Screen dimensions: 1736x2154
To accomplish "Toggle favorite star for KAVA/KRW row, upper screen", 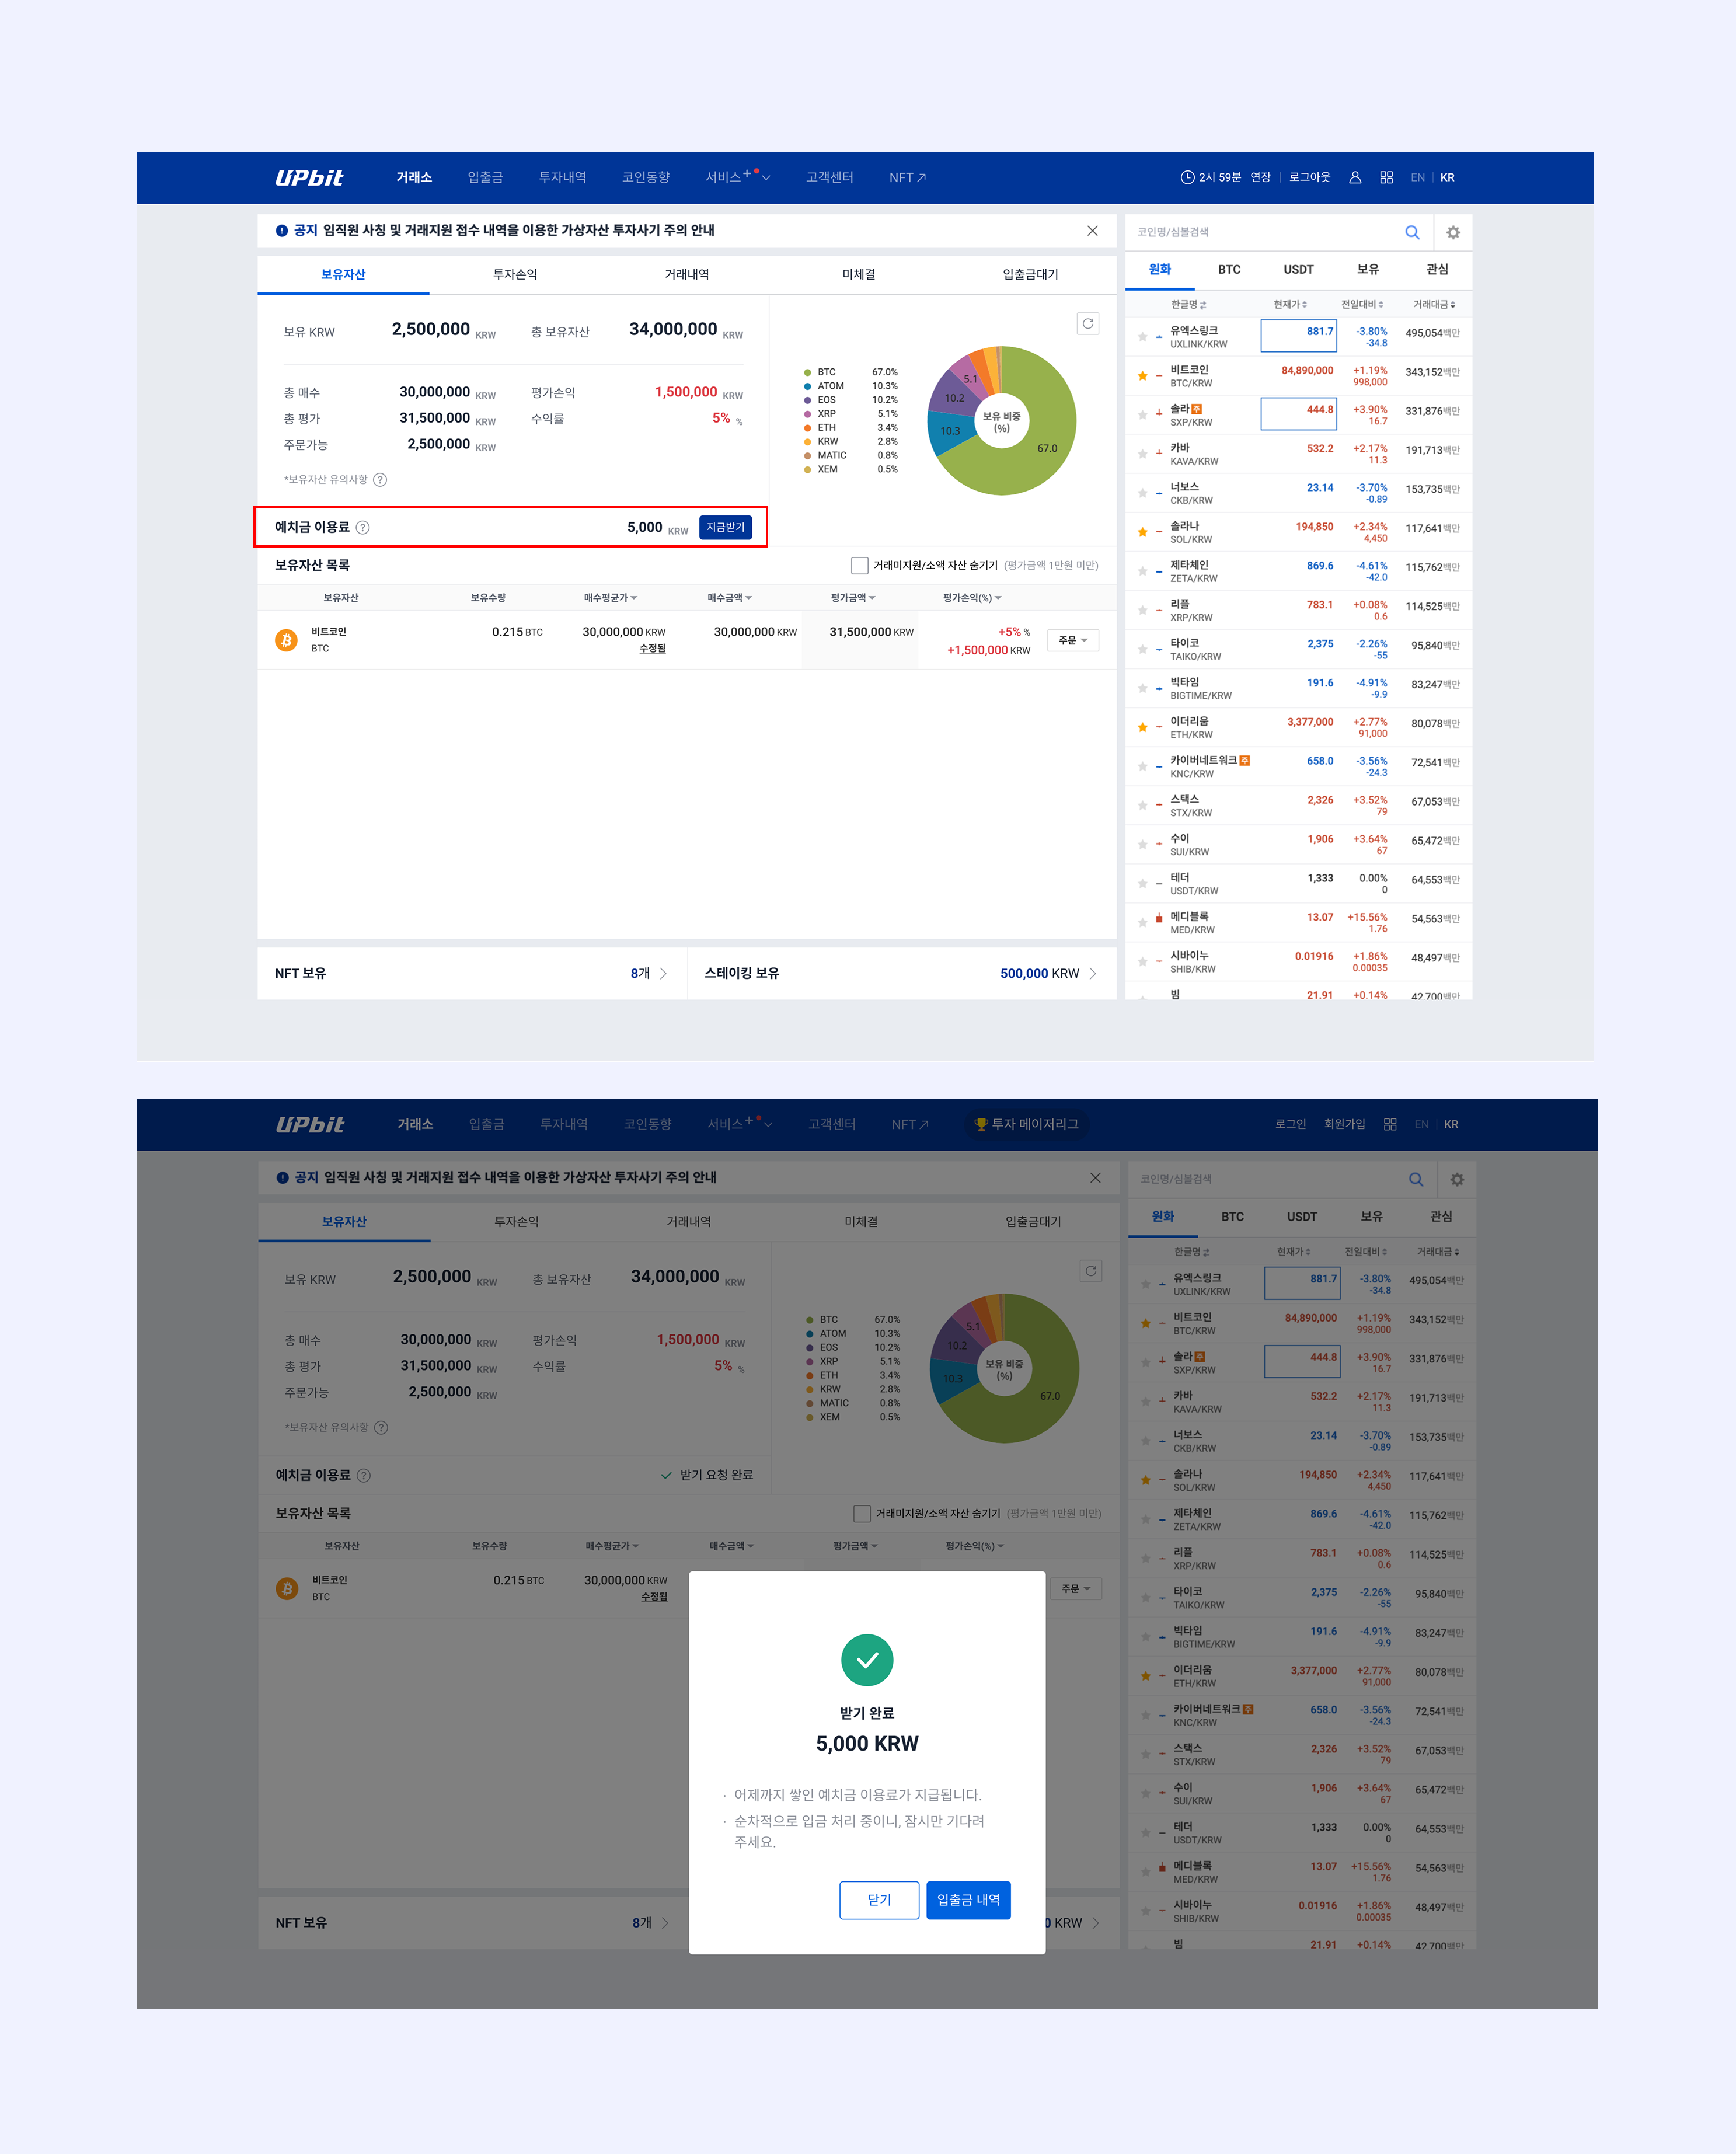I will point(1142,454).
